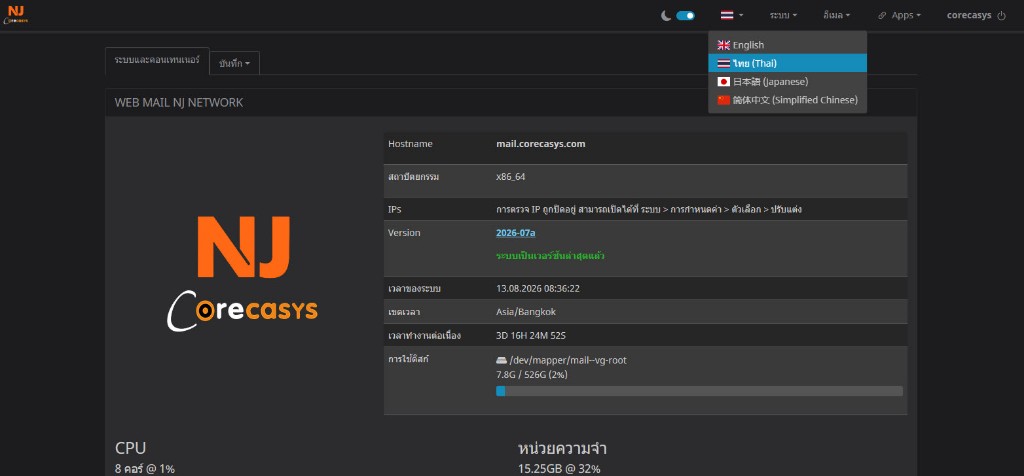
Task: Click the uptime value 3D 16H 24M 52S
Action: coord(531,336)
